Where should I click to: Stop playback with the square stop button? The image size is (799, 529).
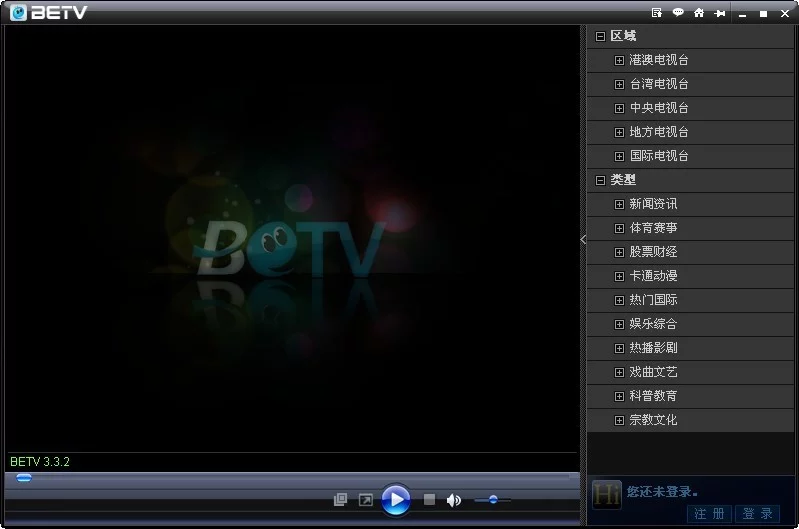429,499
